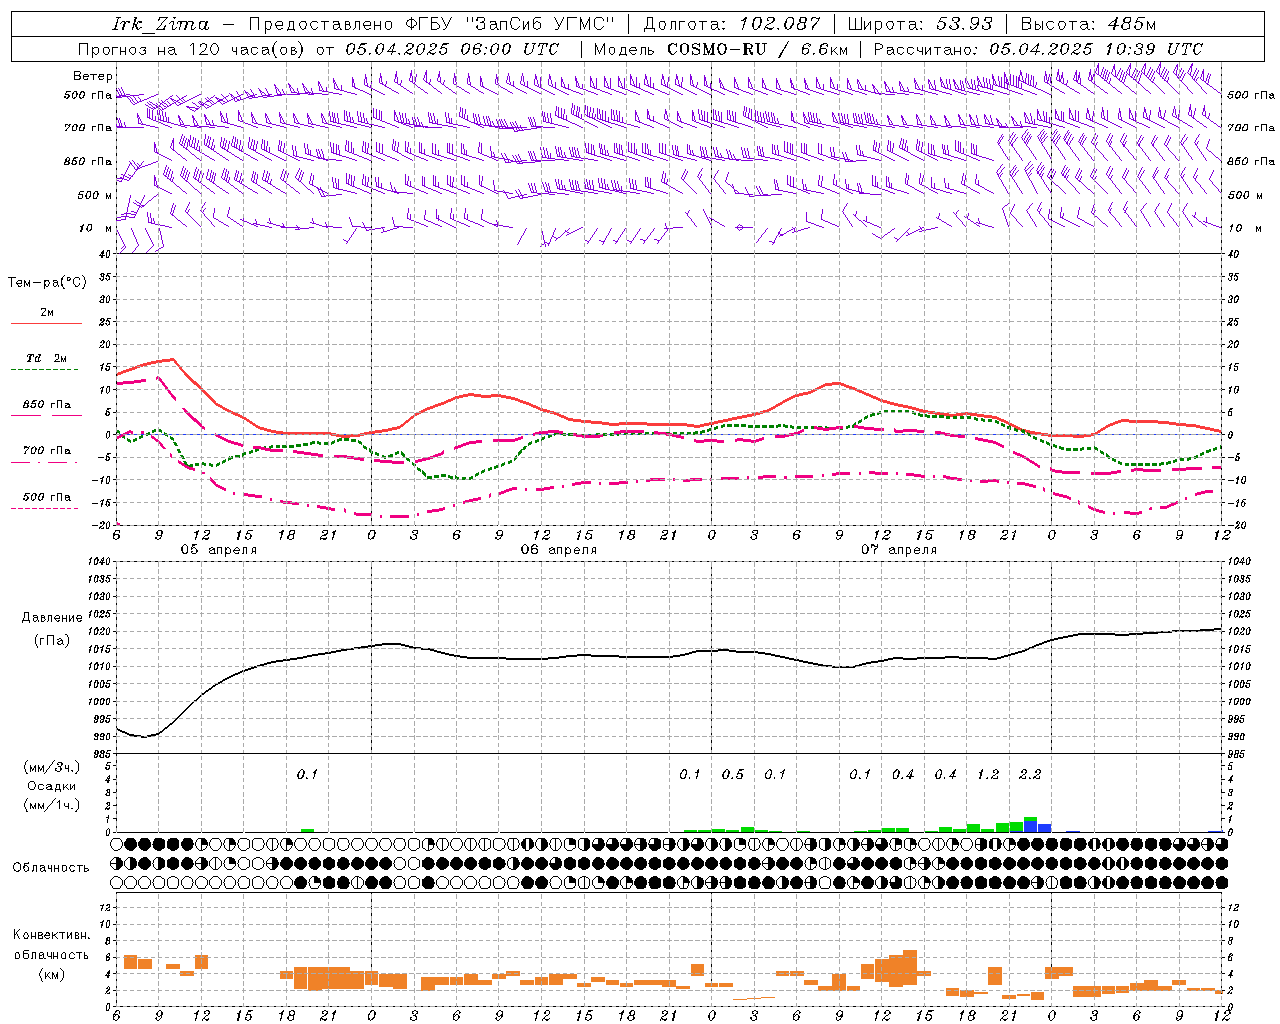This screenshot has width=1280, height=1024.
Task: Select the text 'Предоставлено ФГБУ "ЗапСиб УГМС"'
Action: (x=431, y=24)
